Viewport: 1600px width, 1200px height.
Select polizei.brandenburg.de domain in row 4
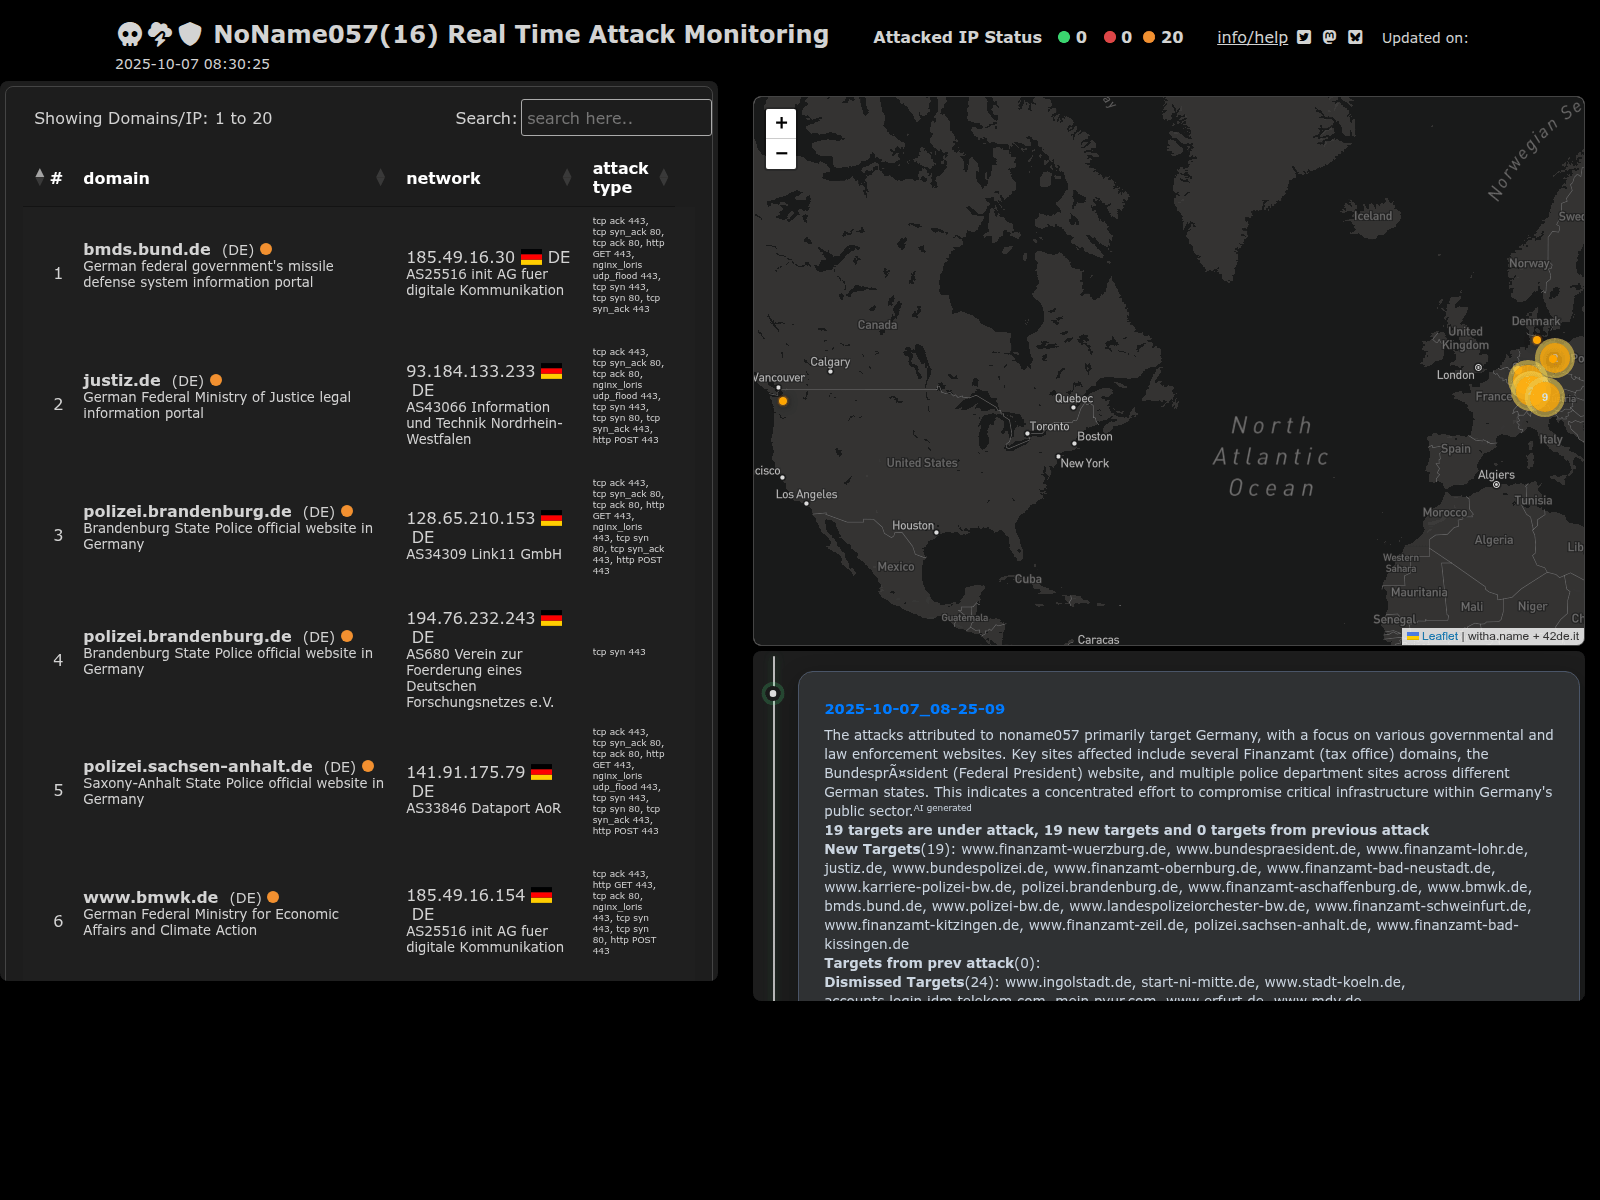pos(187,636)
